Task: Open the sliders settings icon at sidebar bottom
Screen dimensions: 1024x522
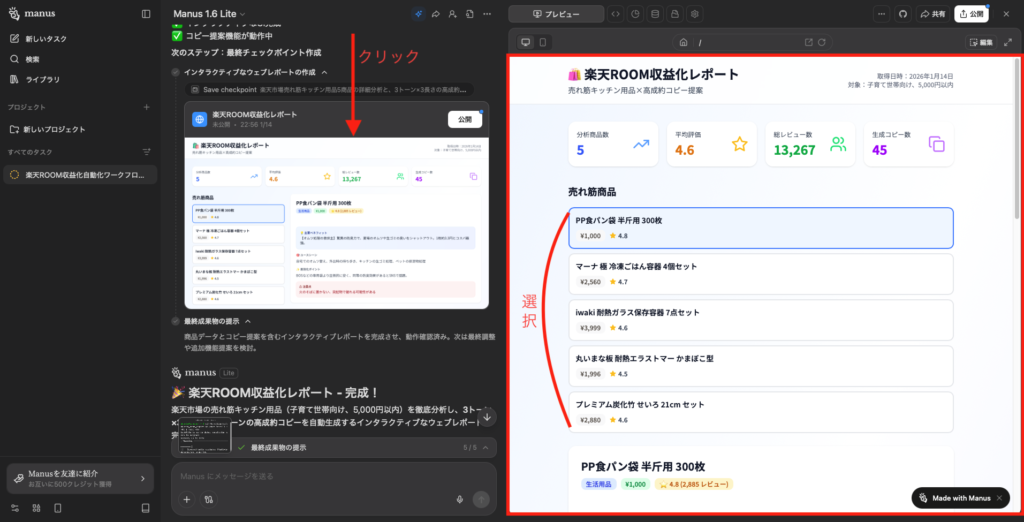Action: pyautogui.click(x=16, y=508)
